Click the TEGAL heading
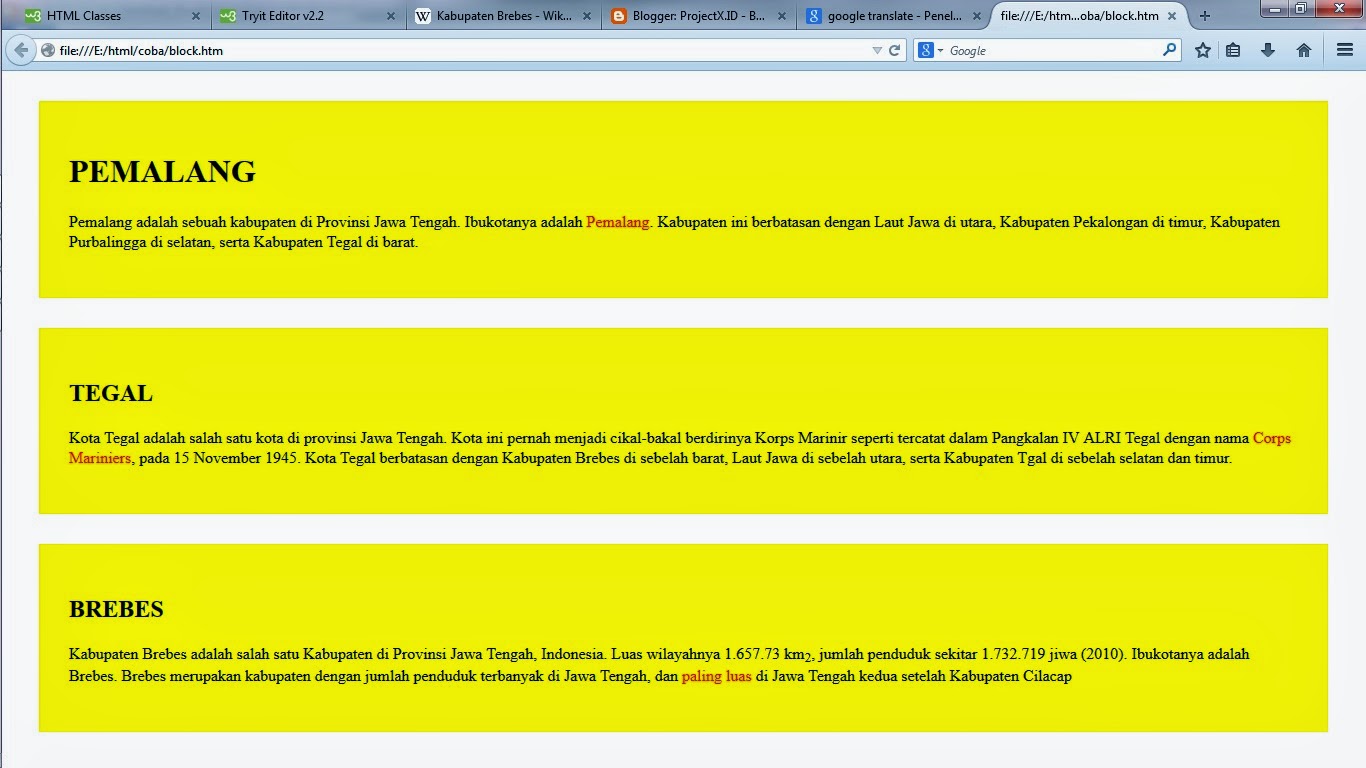Viewport: 1366px width, 768px height. tap(111, 393)
